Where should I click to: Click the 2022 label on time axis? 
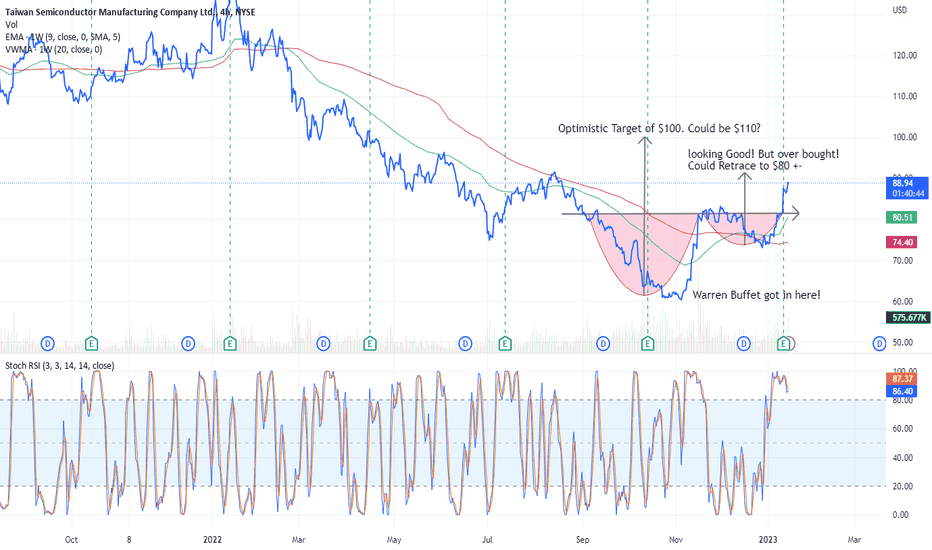point(212,539)
